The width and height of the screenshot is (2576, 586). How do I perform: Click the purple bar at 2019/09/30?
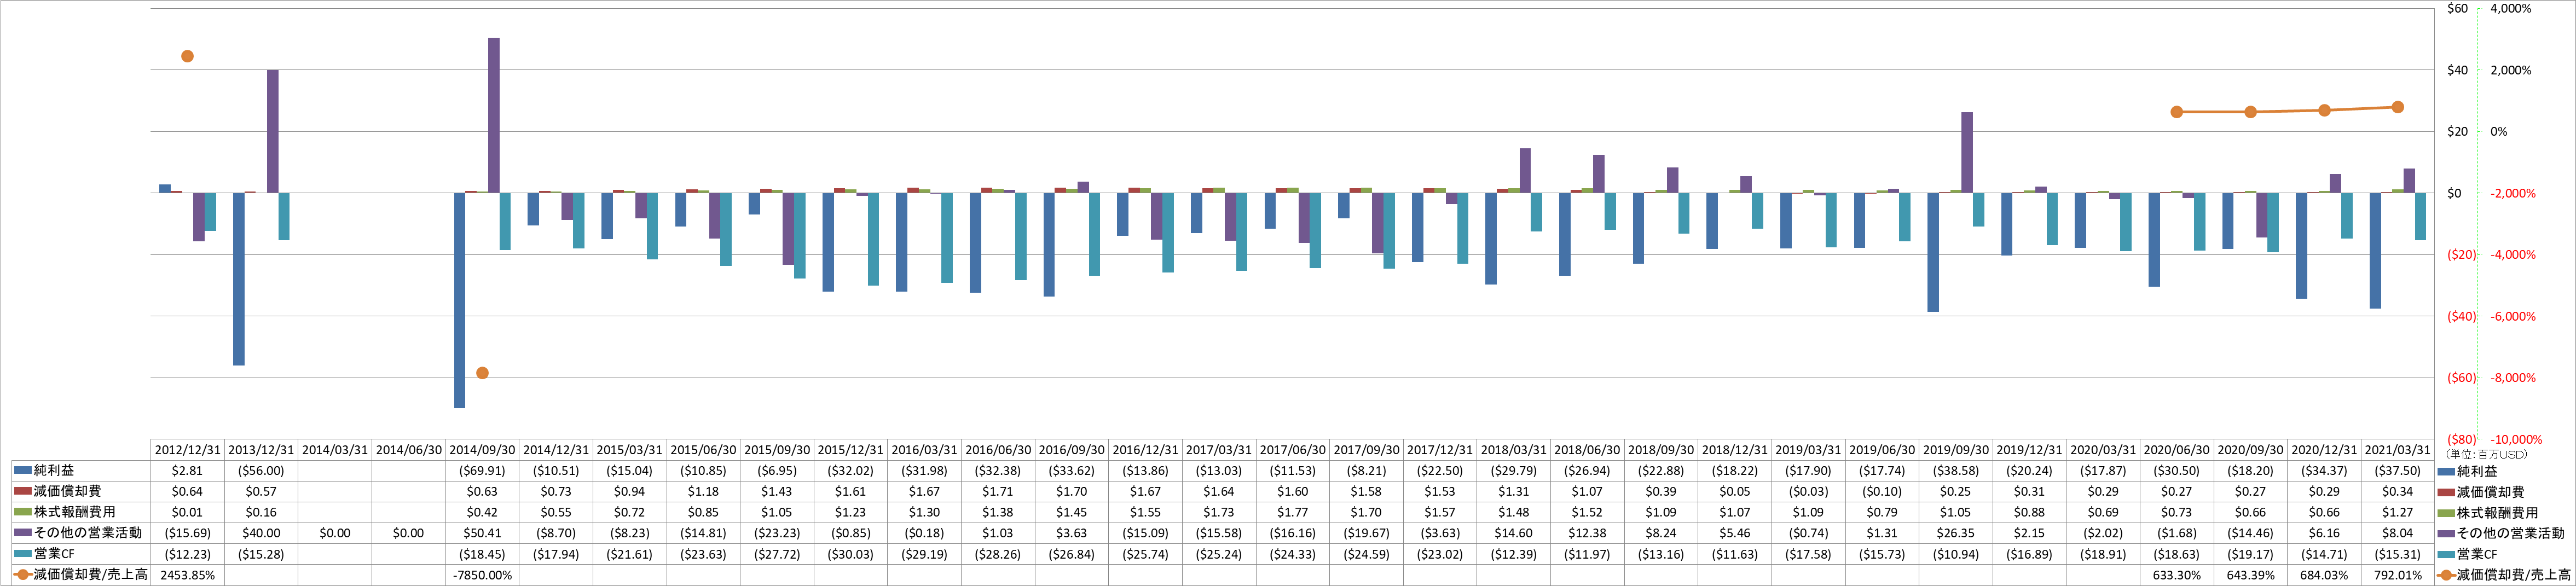point(1967,152)
